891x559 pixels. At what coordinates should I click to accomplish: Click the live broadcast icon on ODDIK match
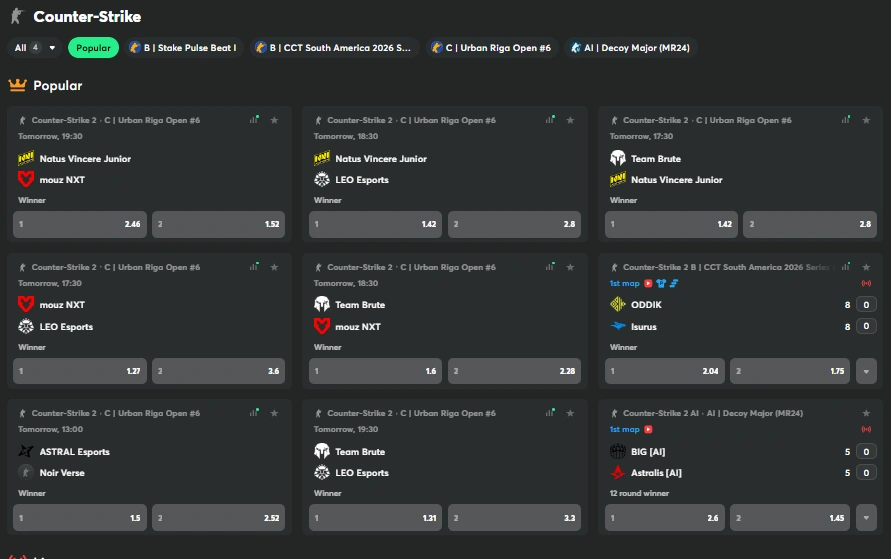coord(866,283)
